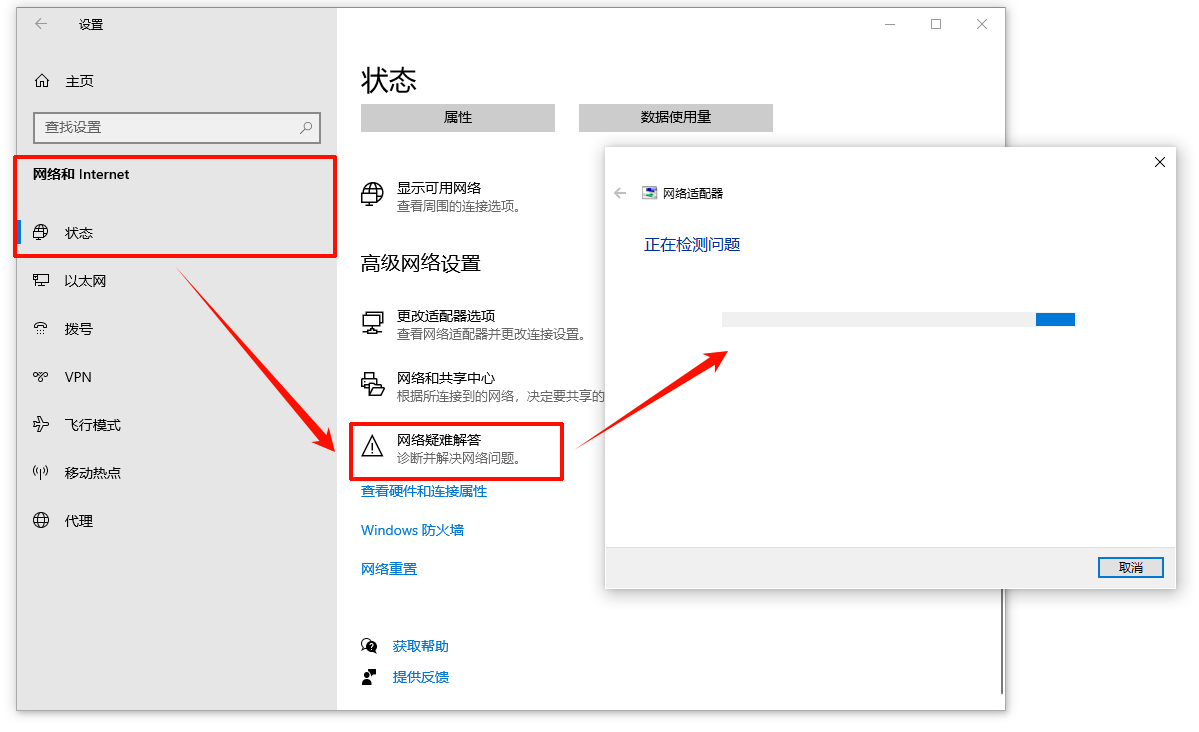Screen dimensions: 1199x732
Task: Open the 数据使用量 view
Action: pyautogui.click(x=675, y=117)
